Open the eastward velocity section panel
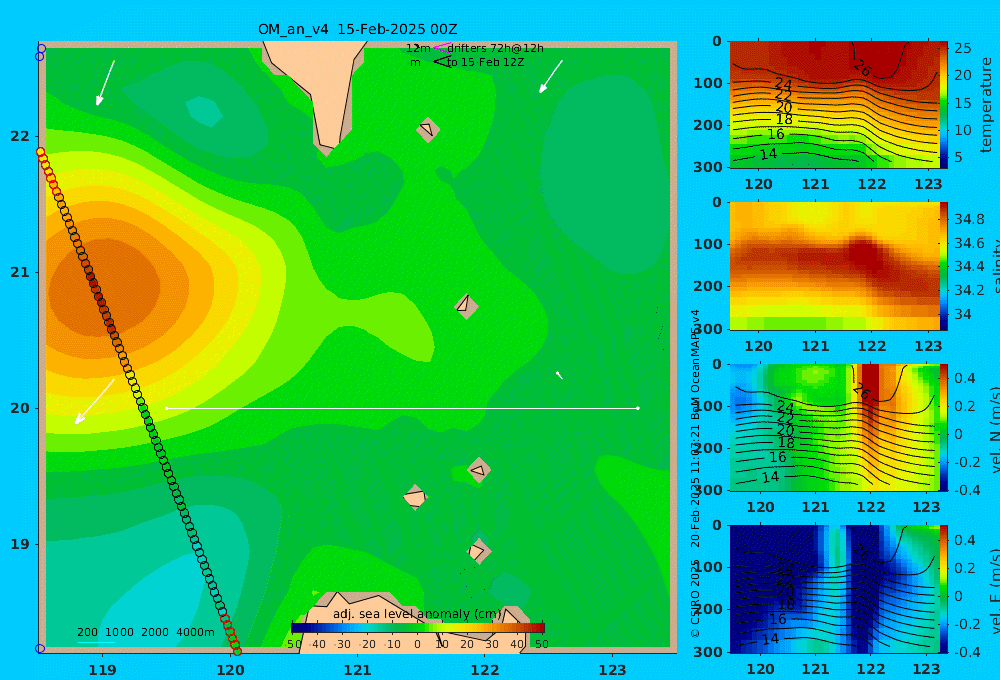This screenshot has width=1000, height=680. click(834, 589)
